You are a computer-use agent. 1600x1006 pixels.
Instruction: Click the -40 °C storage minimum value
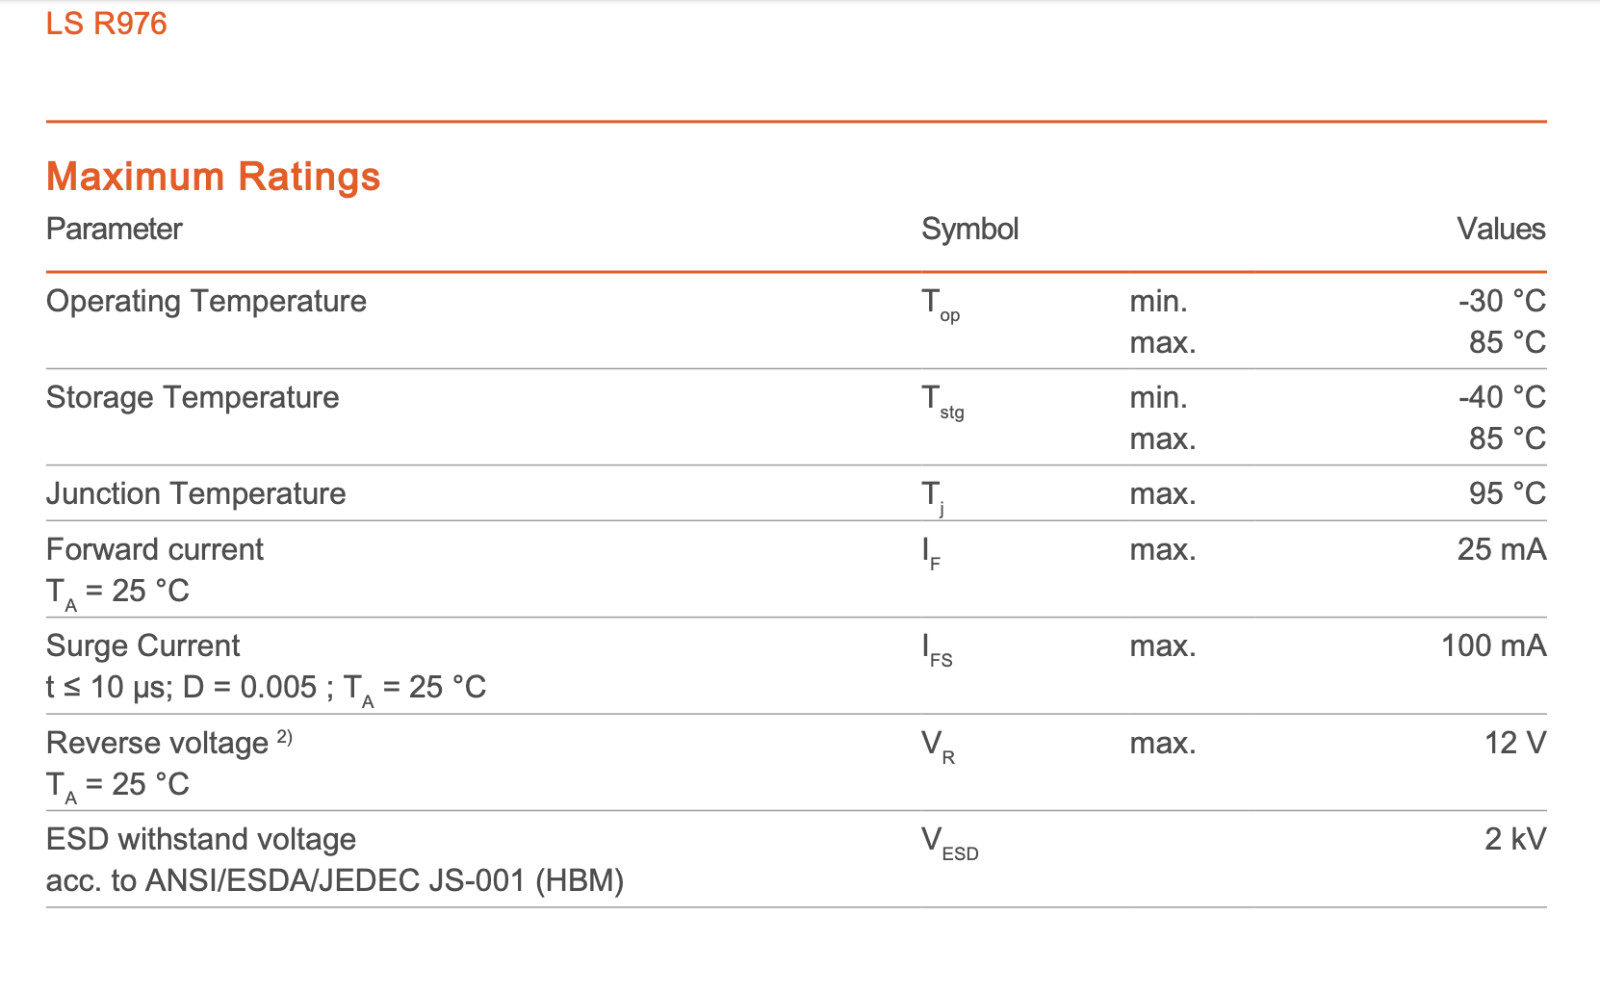pos(1502,397)
